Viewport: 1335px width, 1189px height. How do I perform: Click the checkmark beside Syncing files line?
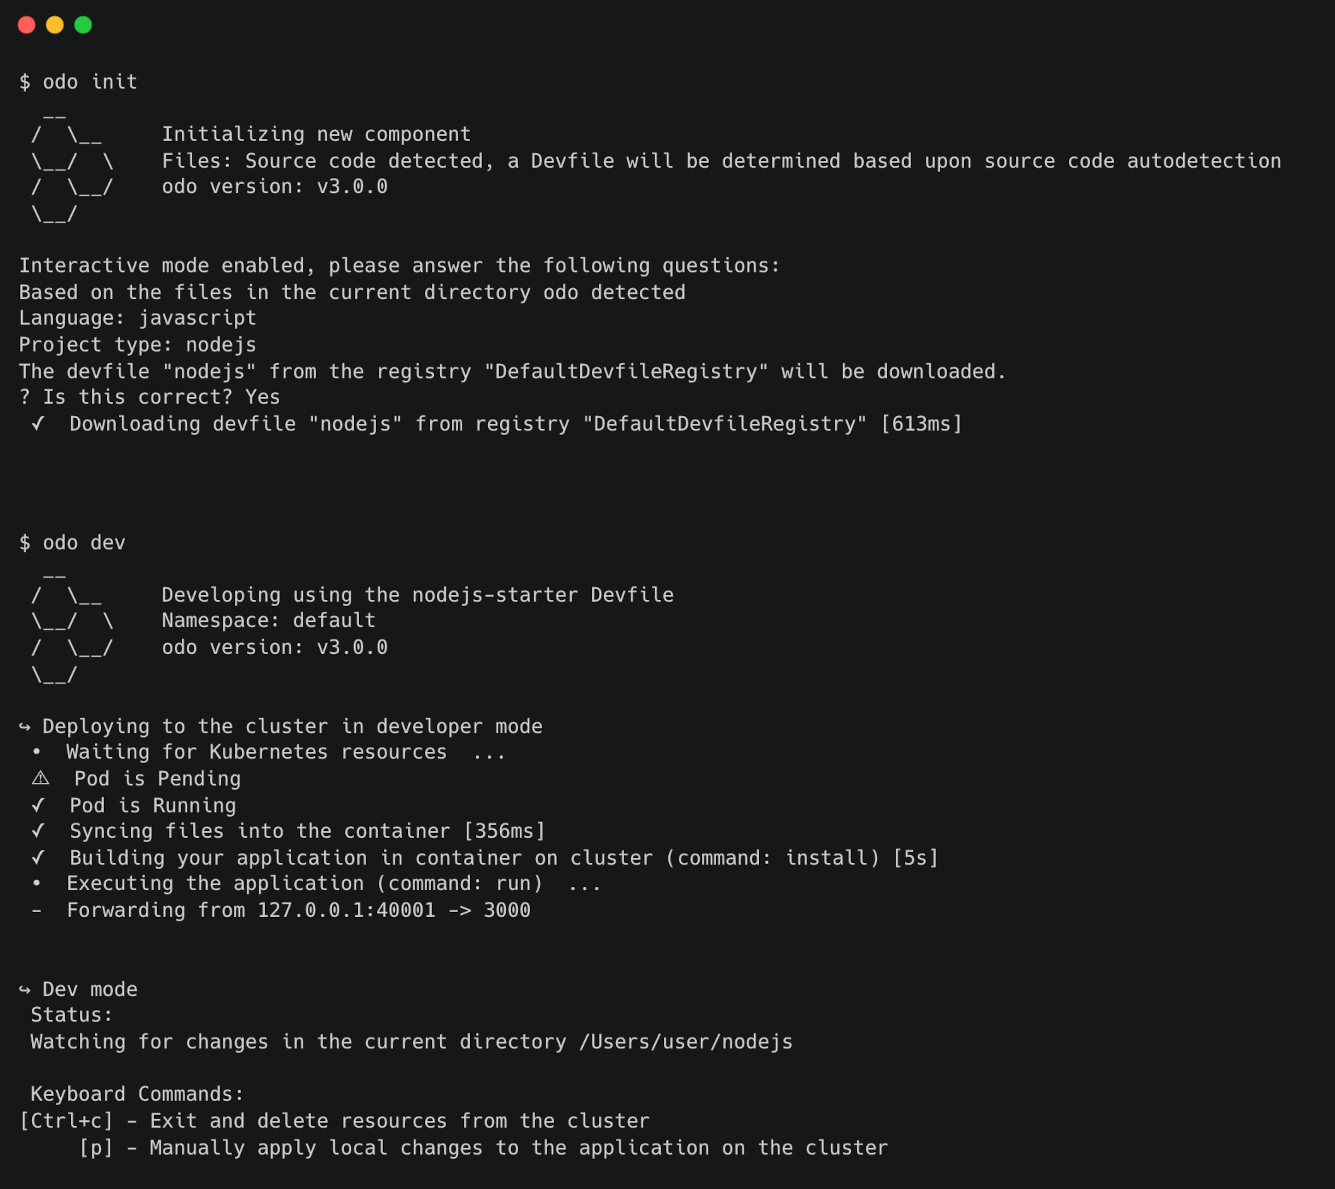[x=38, y=831]
